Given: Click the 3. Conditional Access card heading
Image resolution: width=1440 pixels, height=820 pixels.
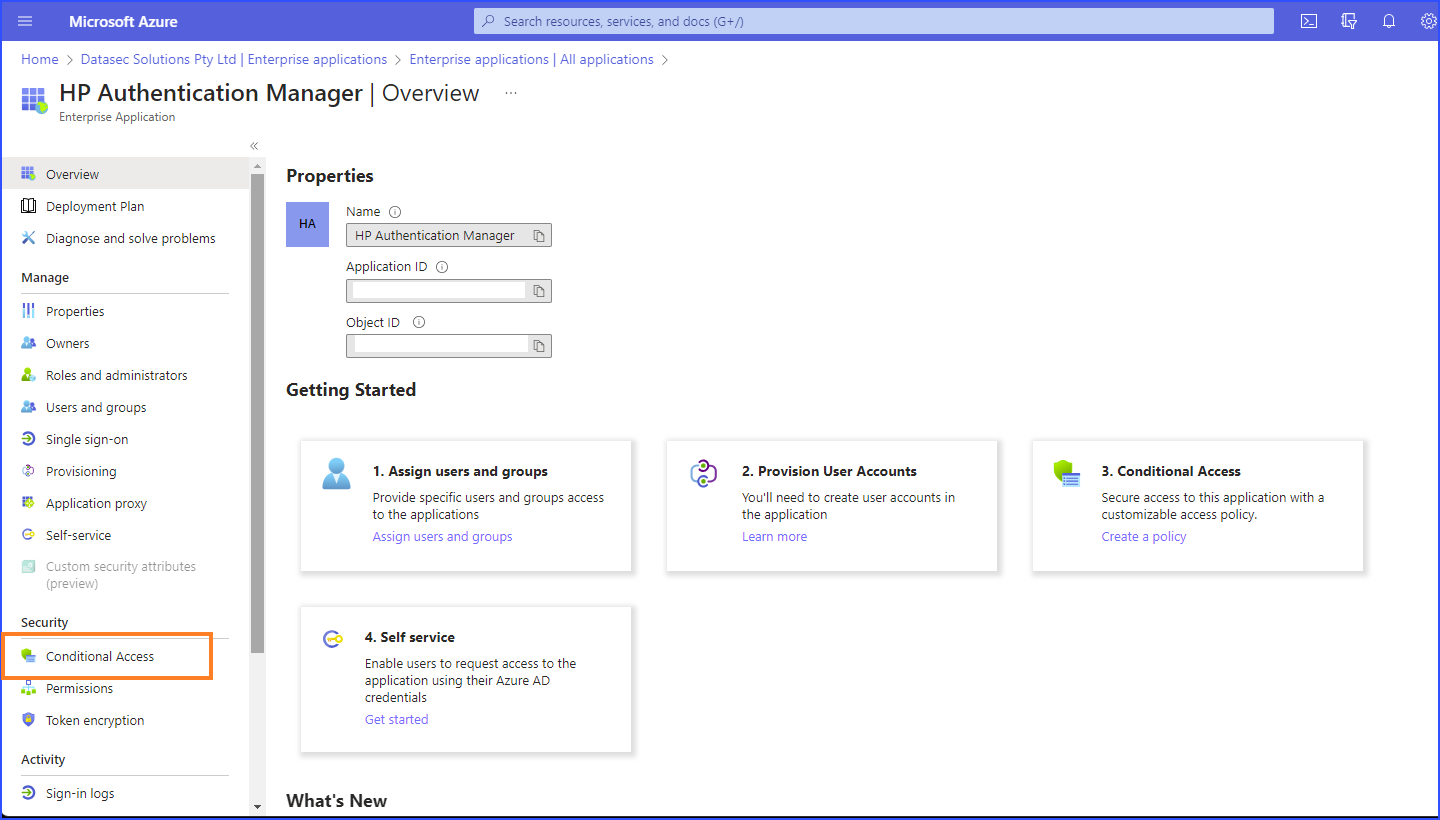Looking at the screenshot, I should (1171, 471).
